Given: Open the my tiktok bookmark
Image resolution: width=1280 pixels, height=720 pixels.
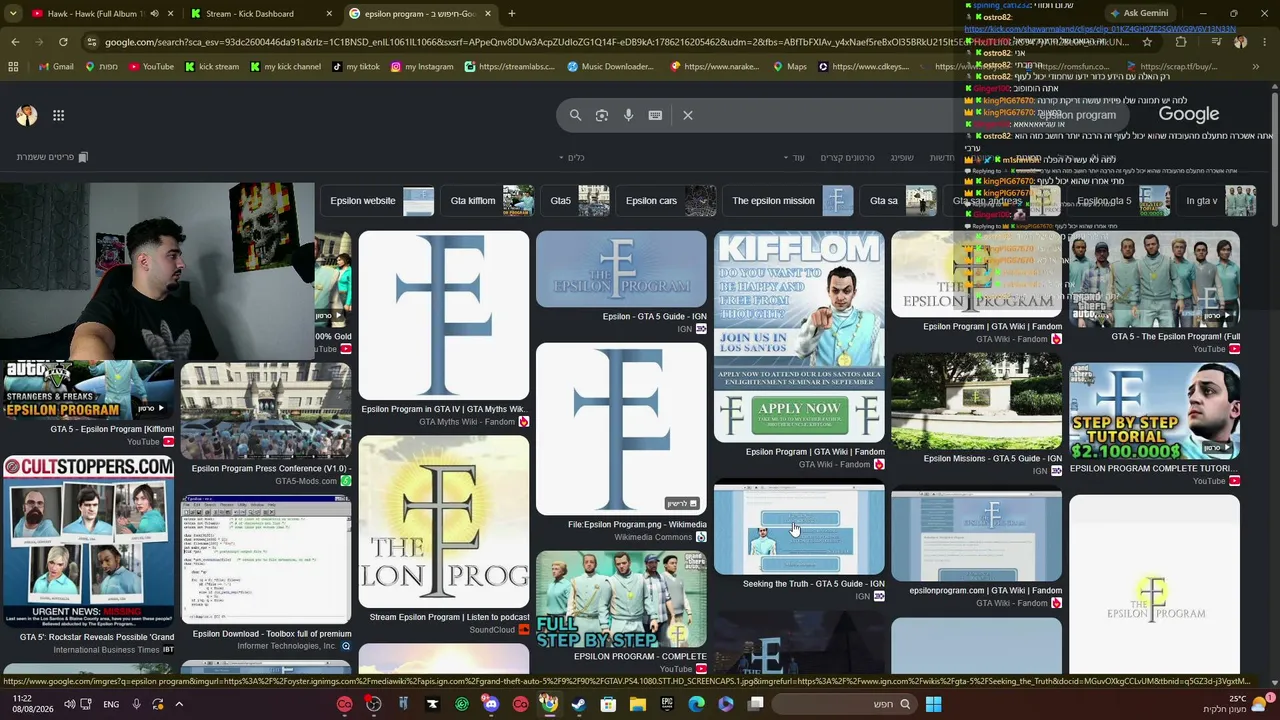Looking at the screenshot, I should pyautogui.click(x=355, y=67).
